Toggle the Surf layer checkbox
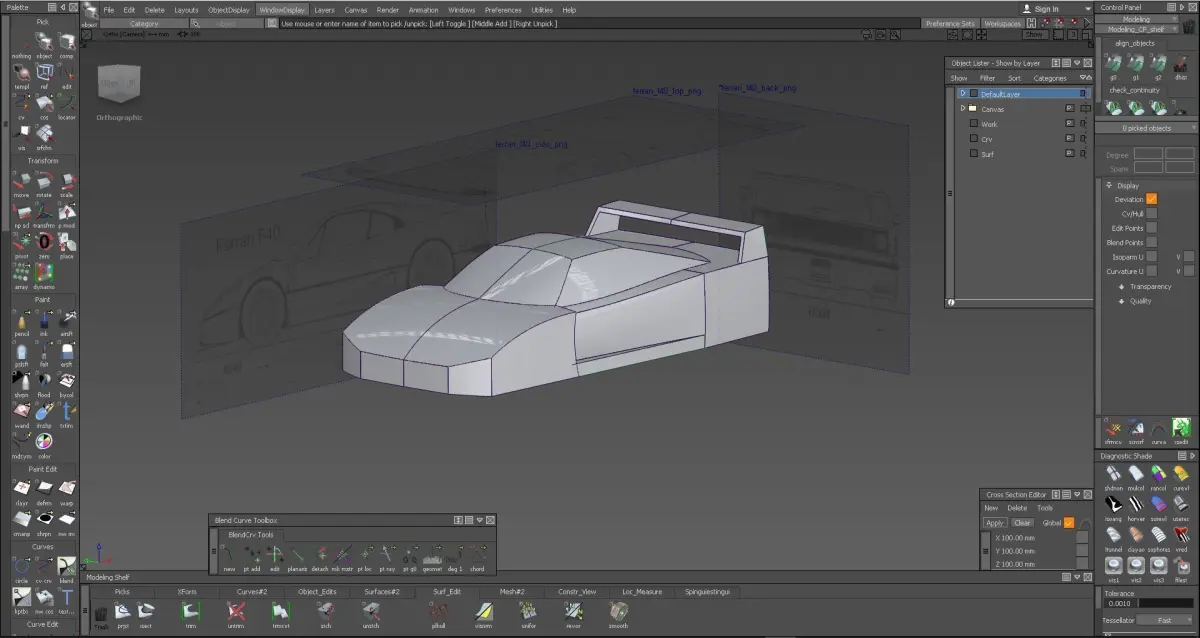The image size is (1200, 638). [x=974, y=154]
